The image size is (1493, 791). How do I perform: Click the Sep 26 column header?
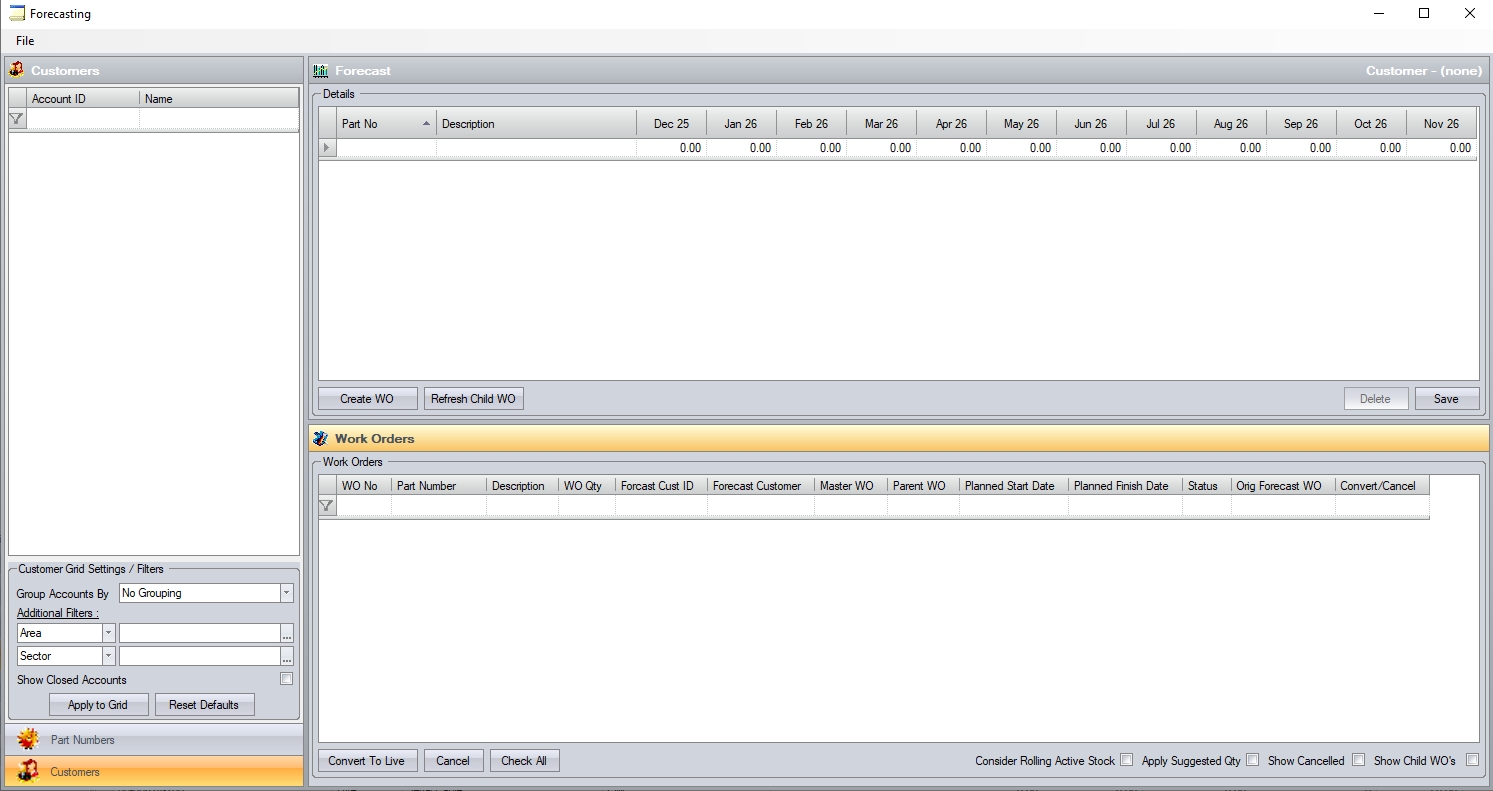click(1301, 124)
